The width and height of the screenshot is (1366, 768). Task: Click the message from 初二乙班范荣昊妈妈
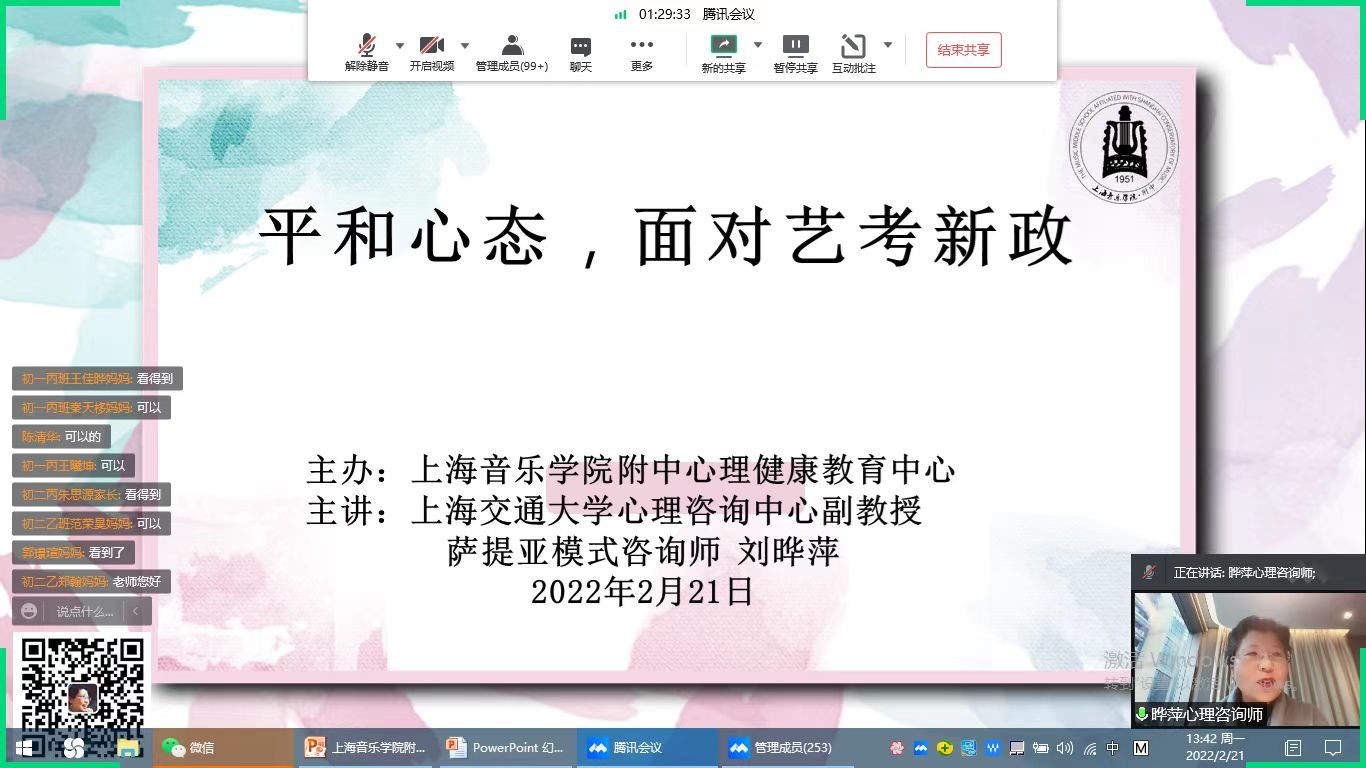(91, 524)
